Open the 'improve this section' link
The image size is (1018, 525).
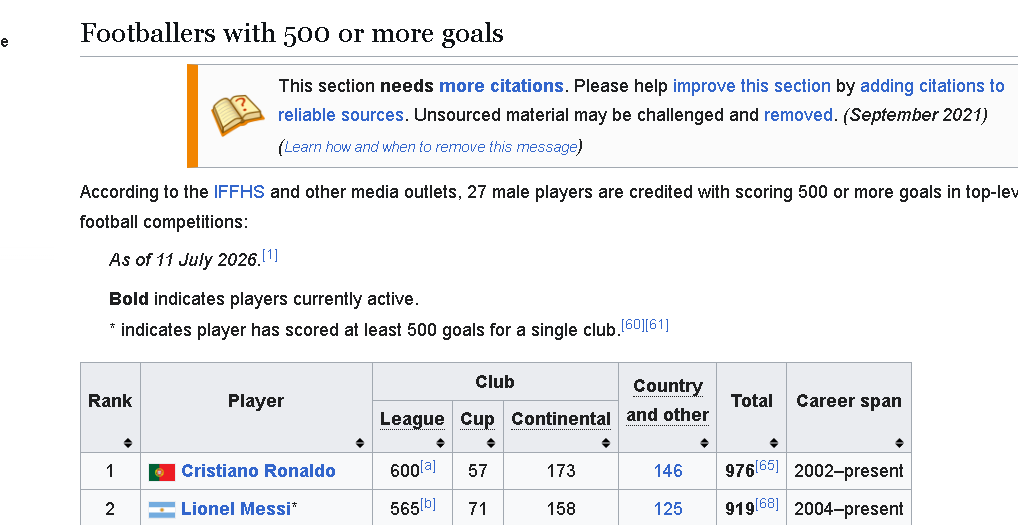click(752, 86)
